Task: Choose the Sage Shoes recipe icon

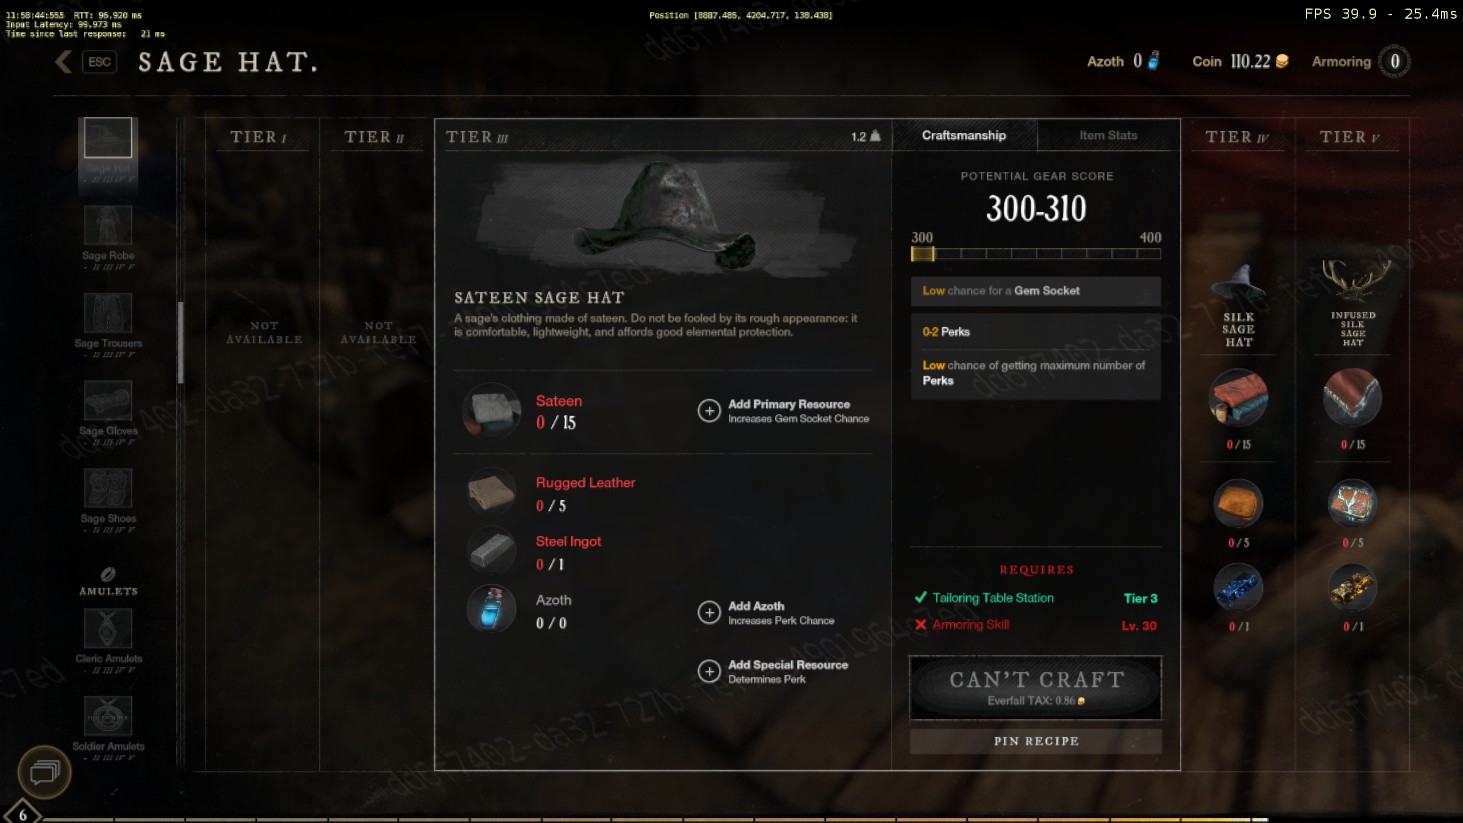Action: pyautogui.click(x=108, y=488)
